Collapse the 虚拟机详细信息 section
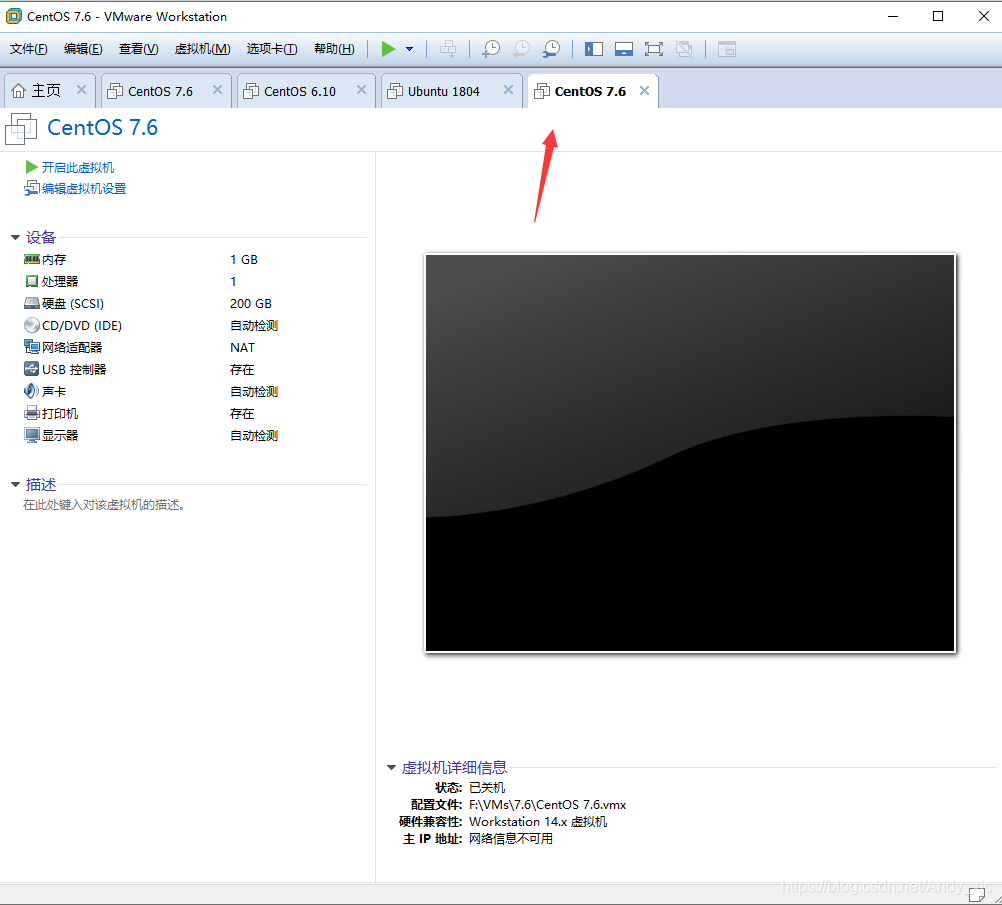Screen dimensions: 1002x905 coord(391,768)
